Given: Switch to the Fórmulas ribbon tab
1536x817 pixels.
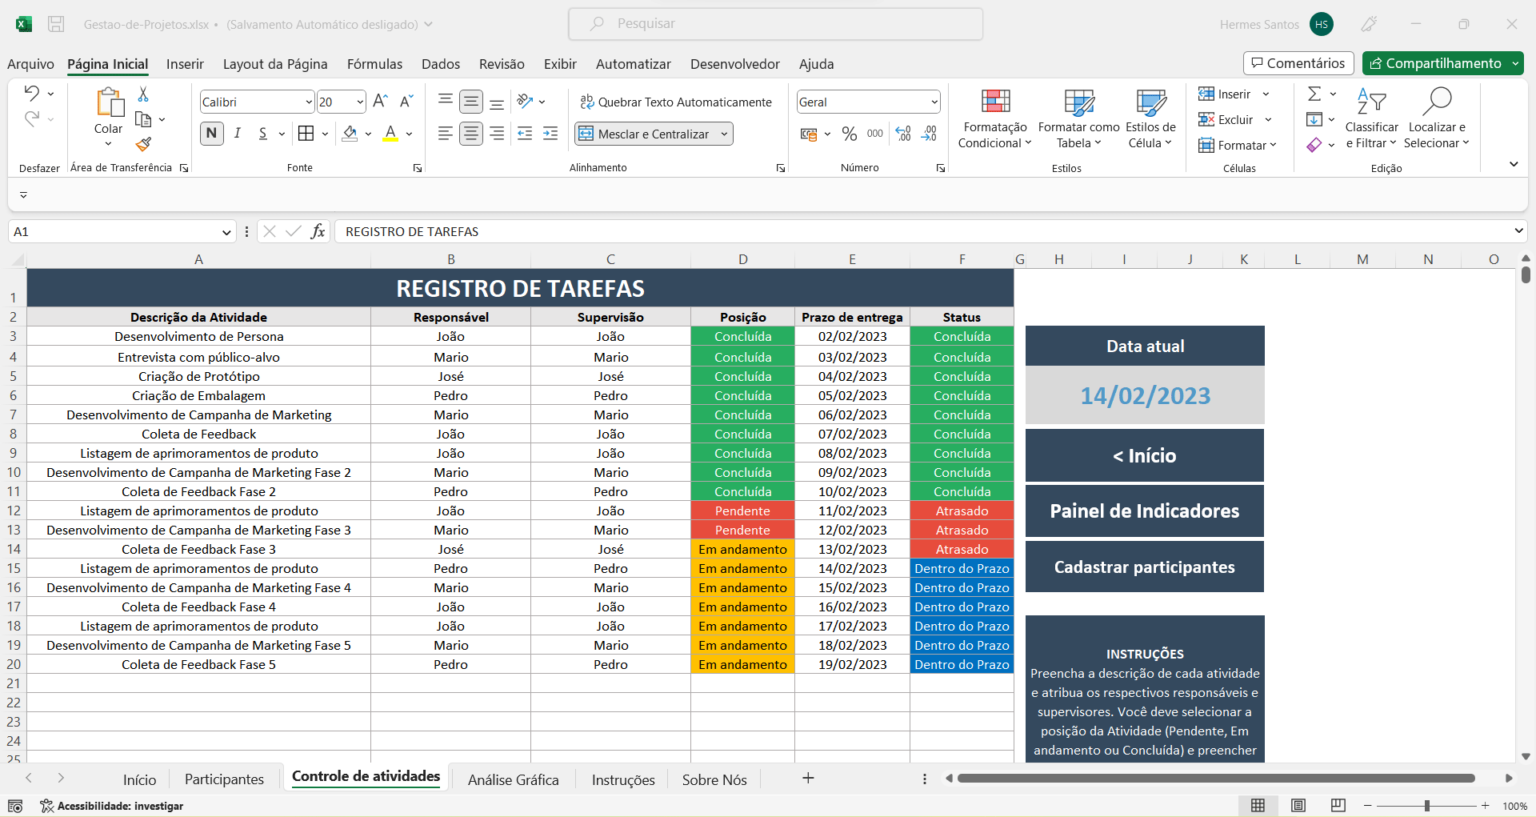Looking at the screenshot, I should coord(374,63).
